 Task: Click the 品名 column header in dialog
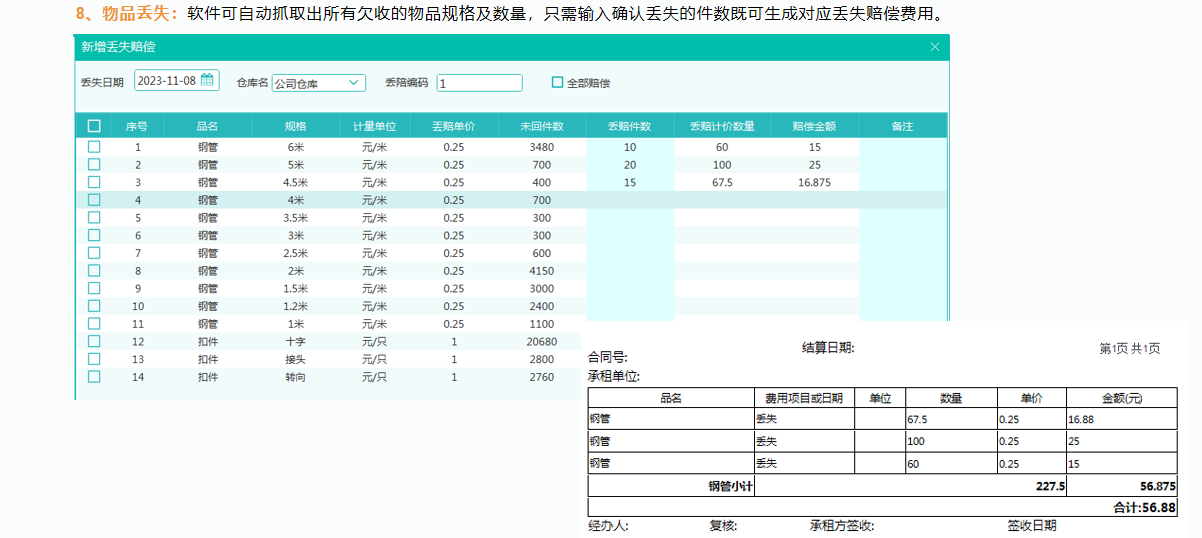207,126
